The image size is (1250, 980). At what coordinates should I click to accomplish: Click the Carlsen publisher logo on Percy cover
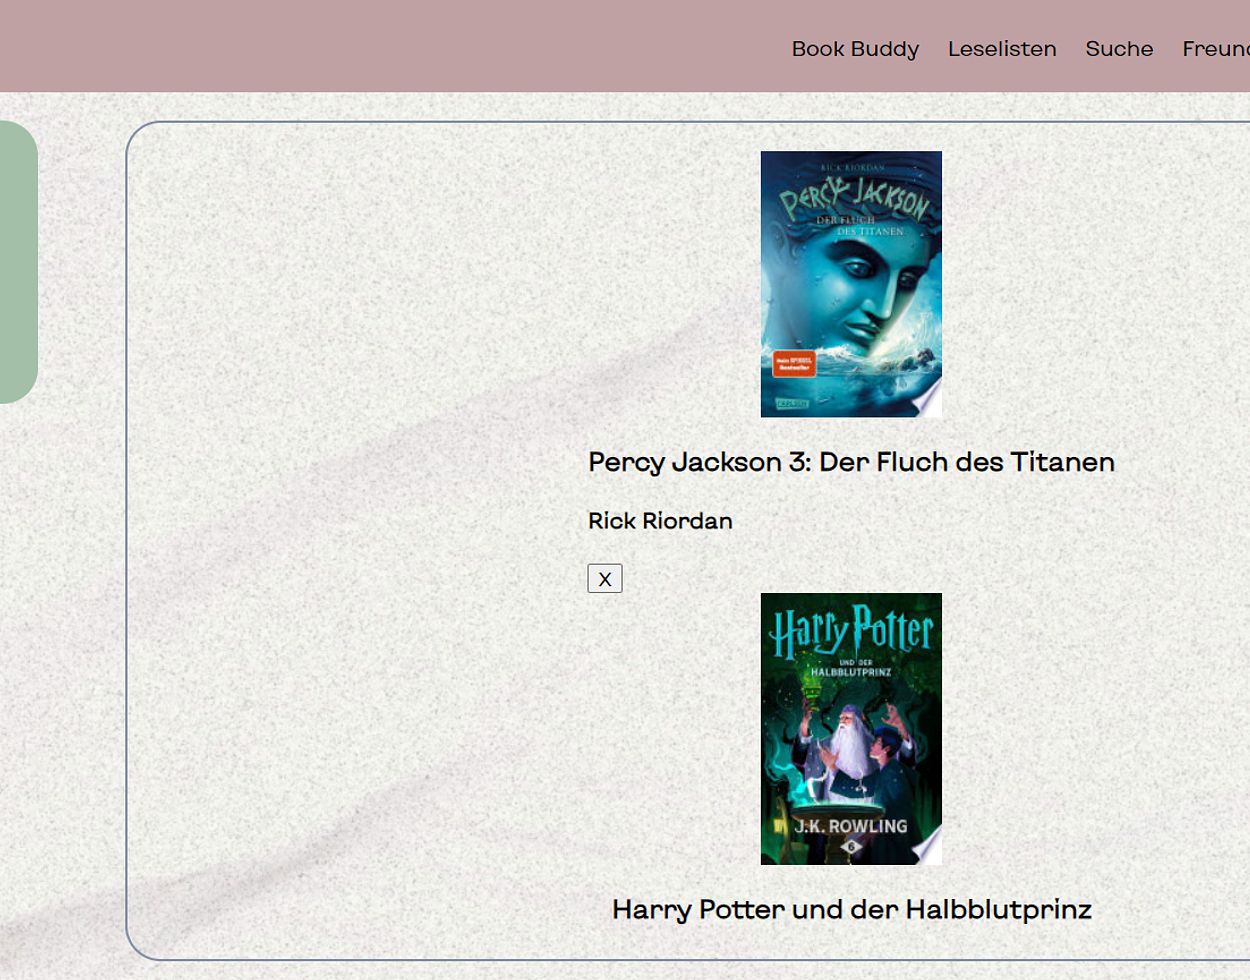tap(793, 403)
